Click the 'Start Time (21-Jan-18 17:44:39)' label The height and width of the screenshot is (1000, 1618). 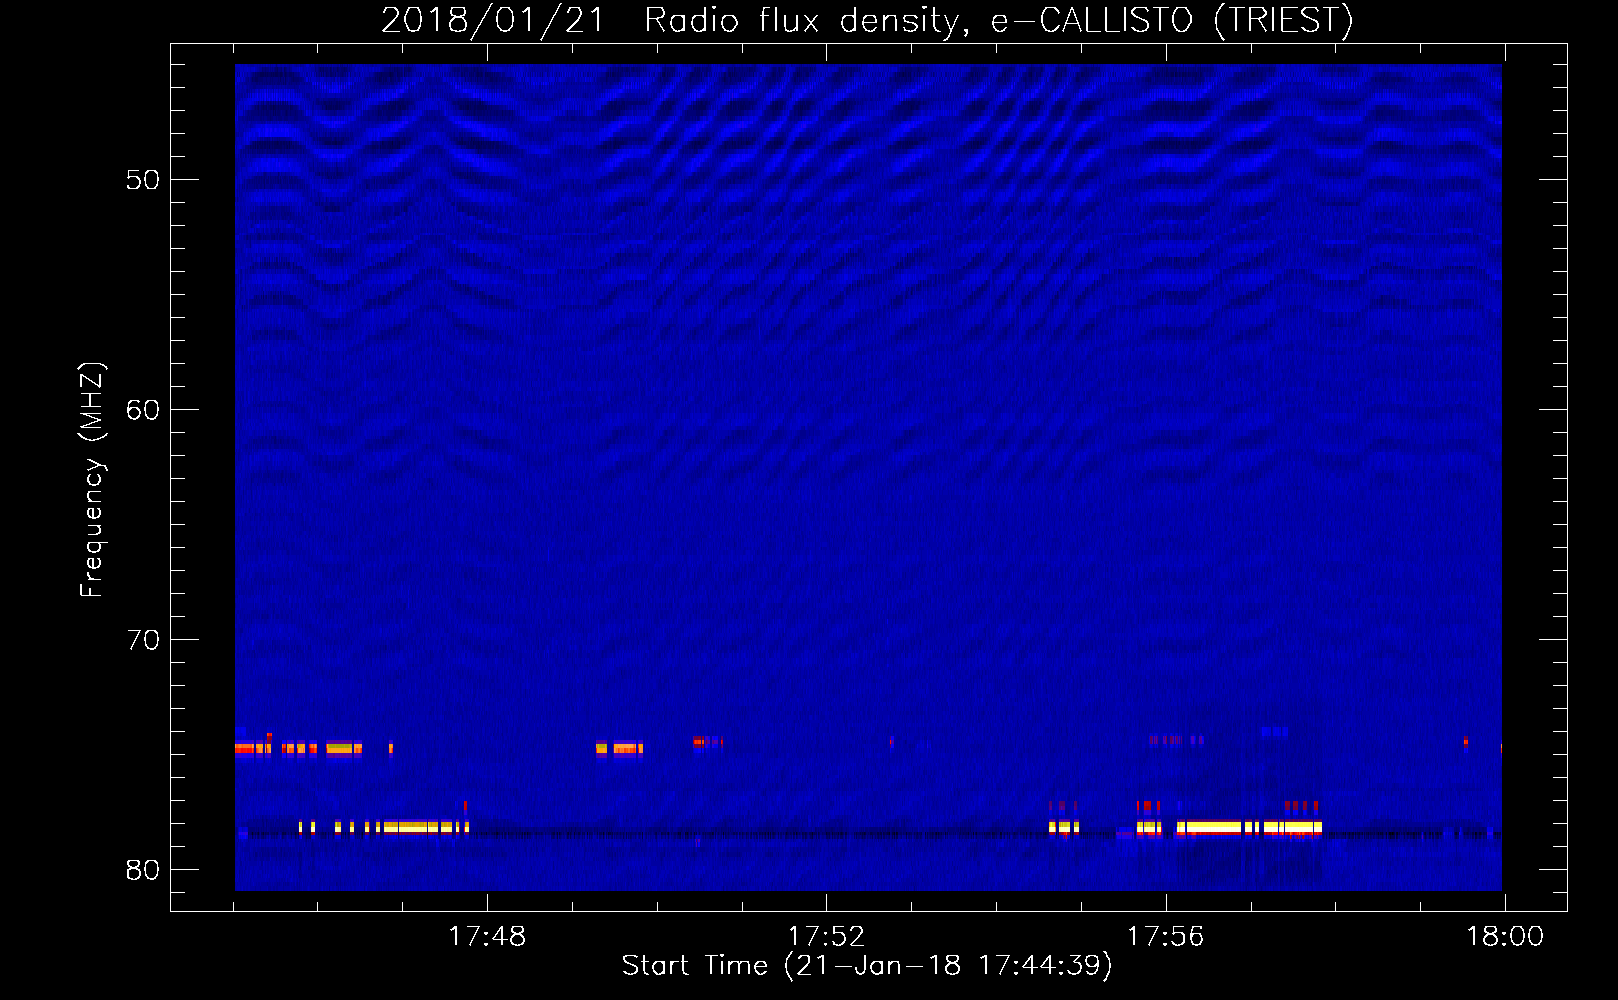click(867, 966)
